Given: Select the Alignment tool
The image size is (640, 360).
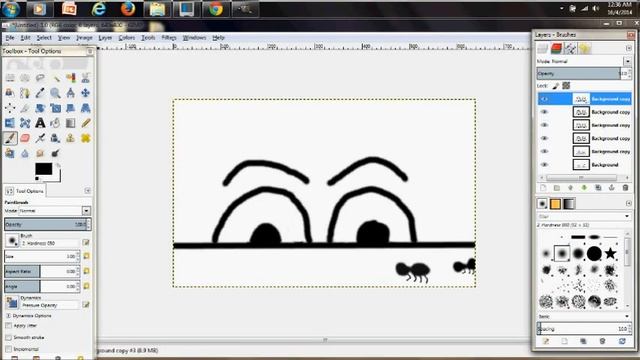Looking at the screenshot, I should (x=10, y=108).
